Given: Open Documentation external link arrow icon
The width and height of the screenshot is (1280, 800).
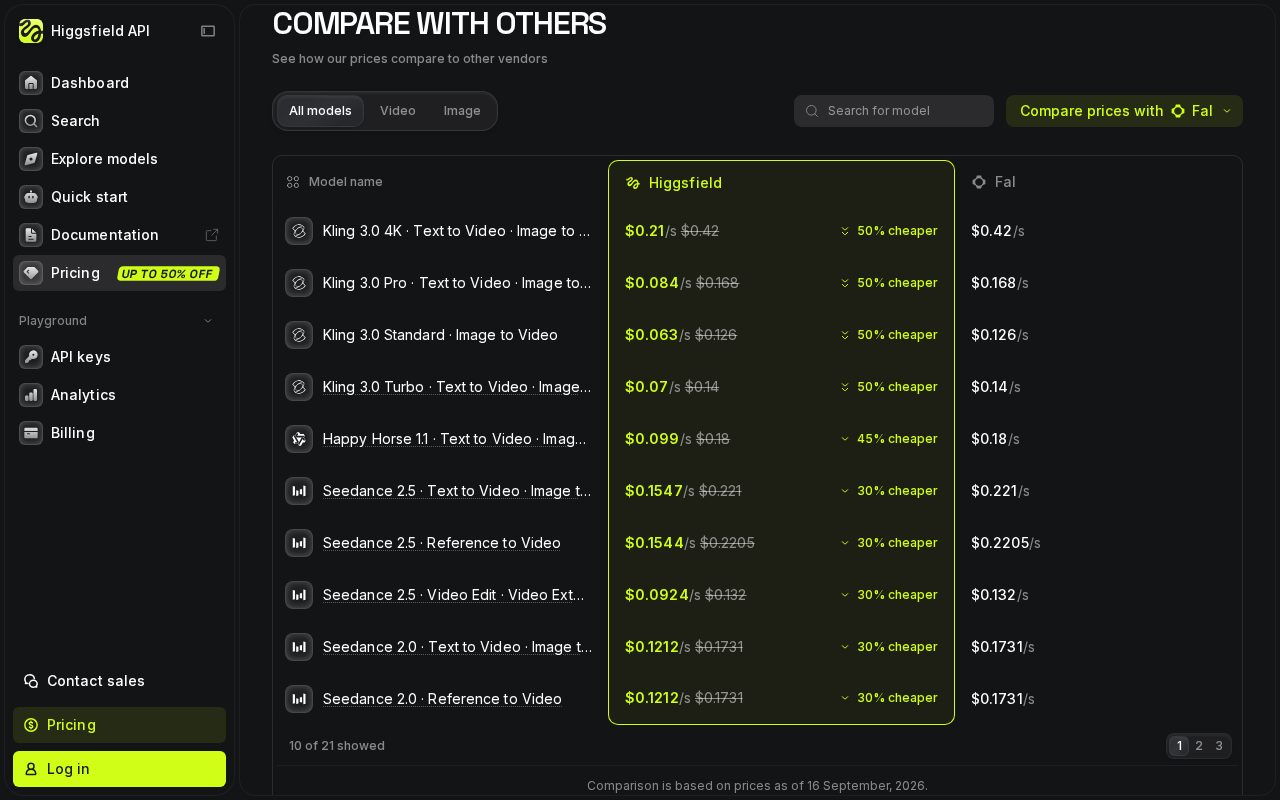Looking at the screenshot, I should pos(212,235).
